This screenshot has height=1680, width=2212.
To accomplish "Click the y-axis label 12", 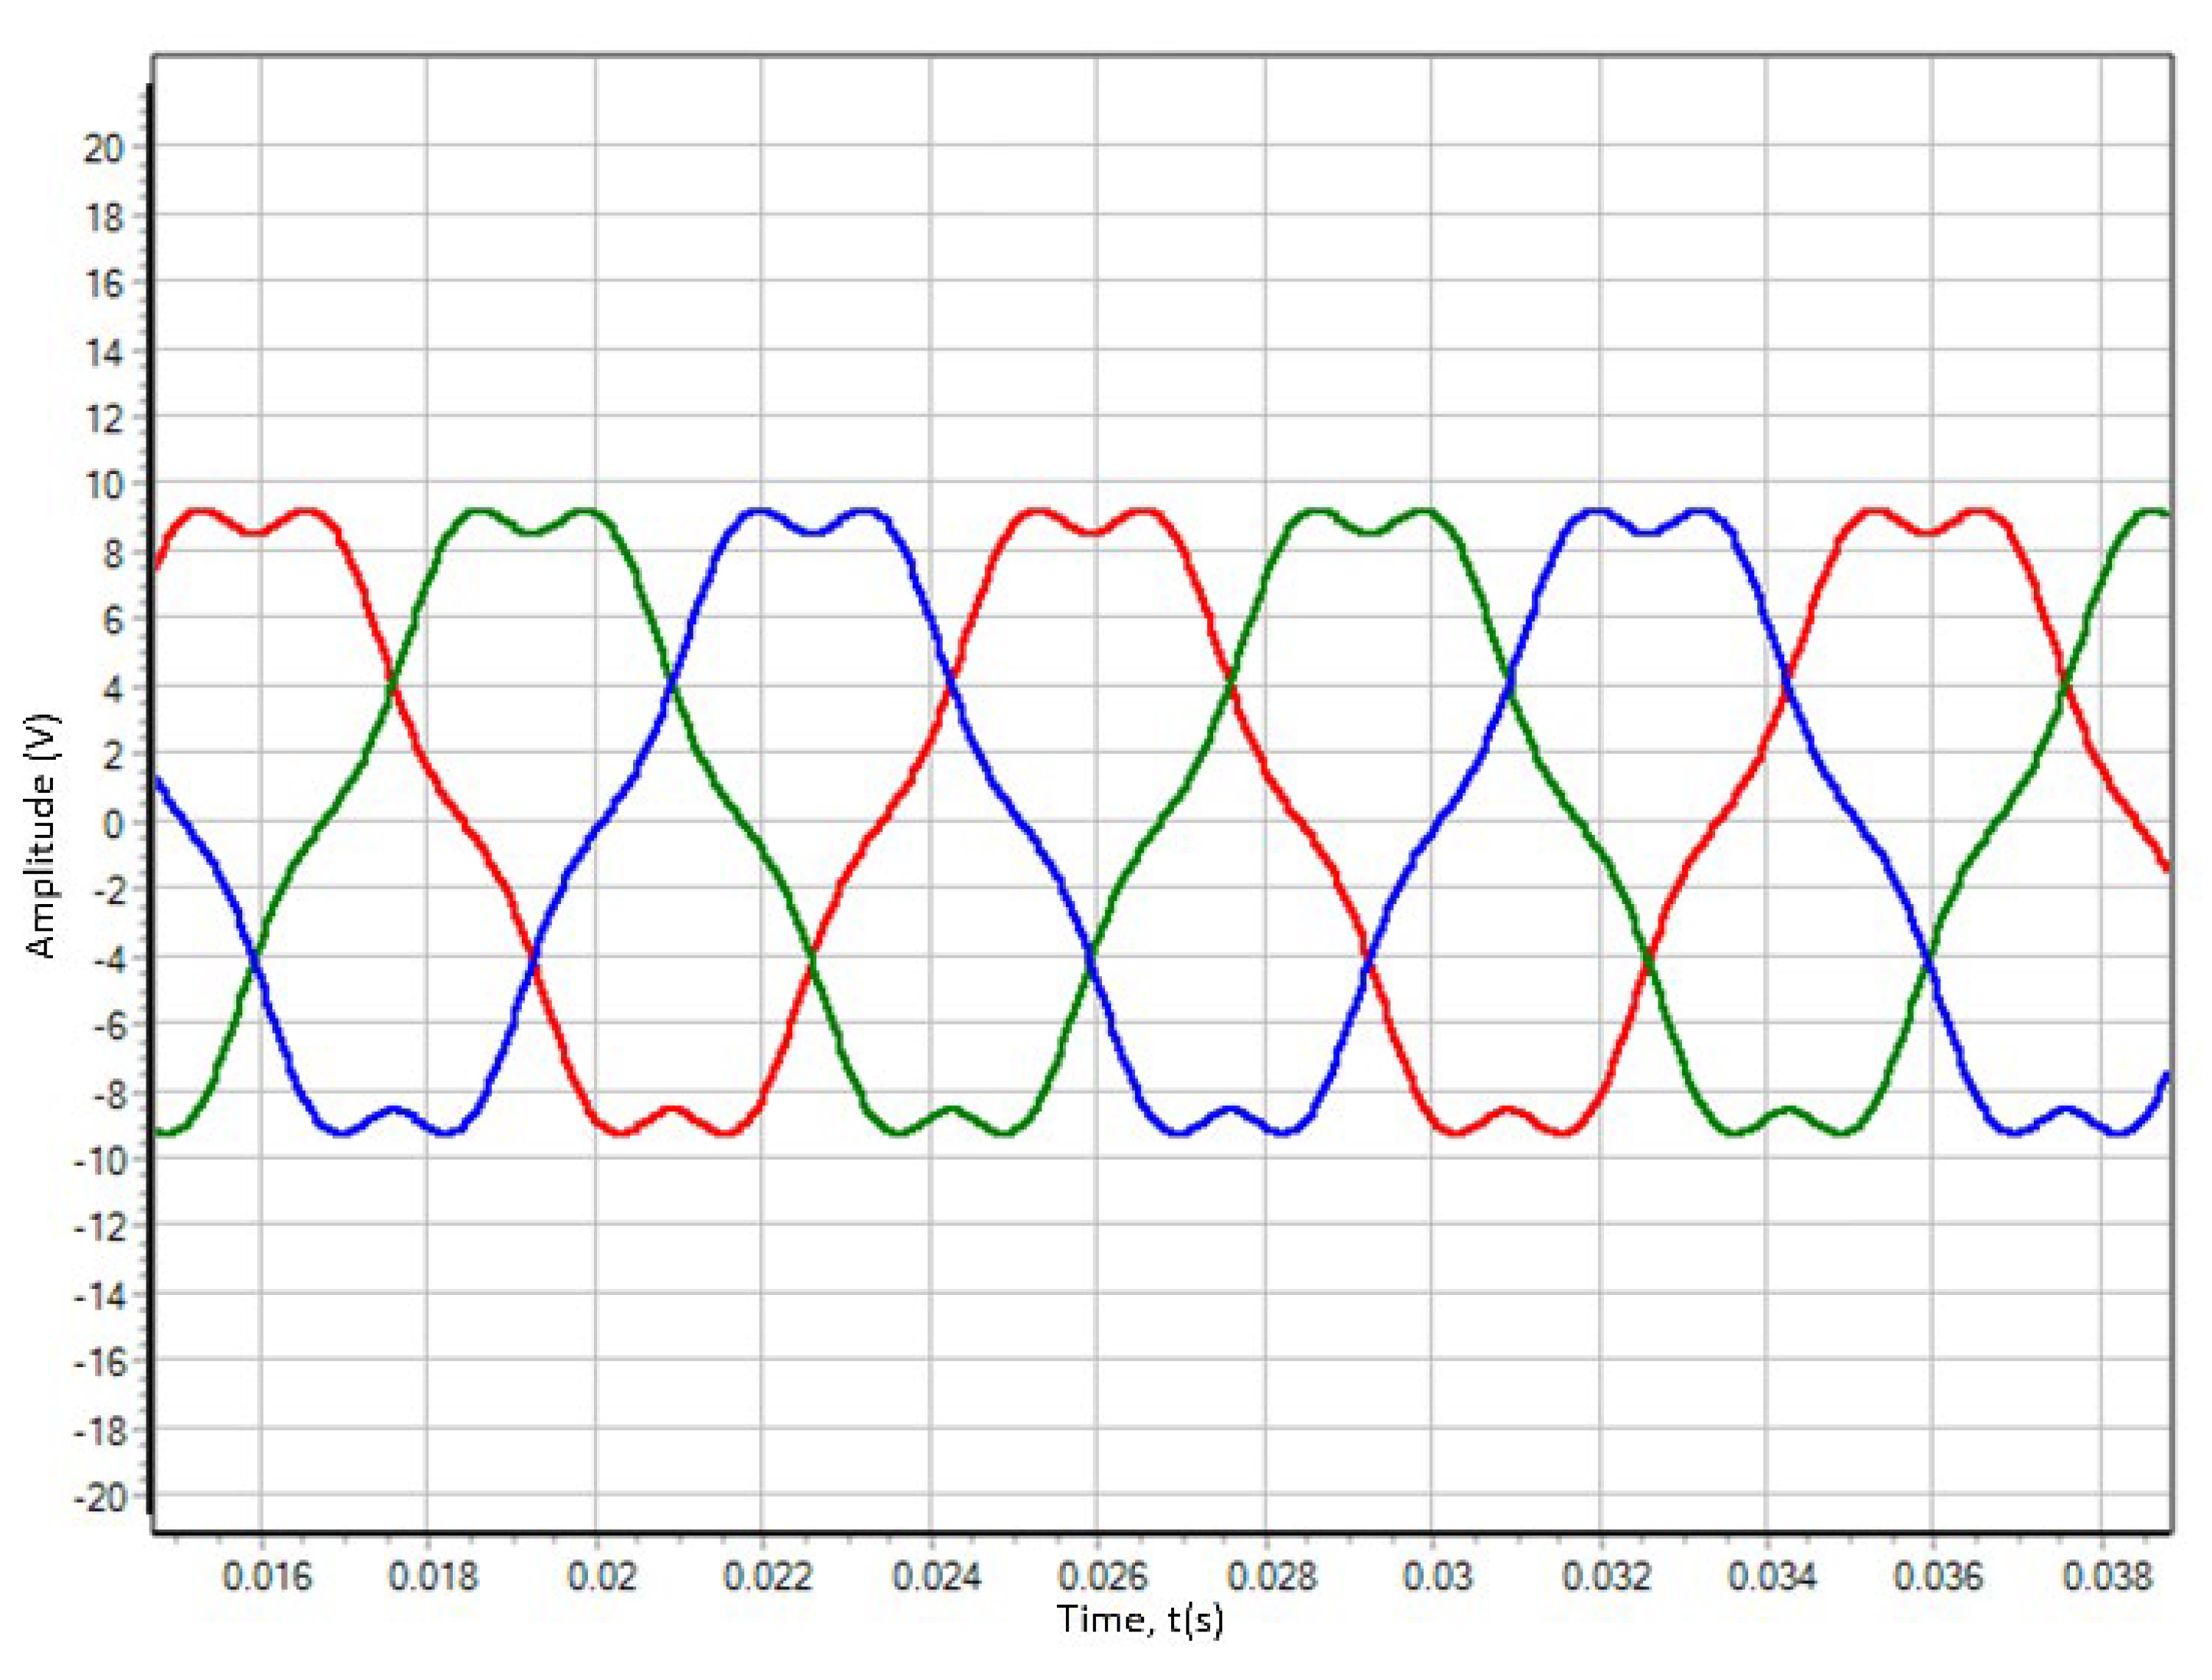I will click(104, 419).
